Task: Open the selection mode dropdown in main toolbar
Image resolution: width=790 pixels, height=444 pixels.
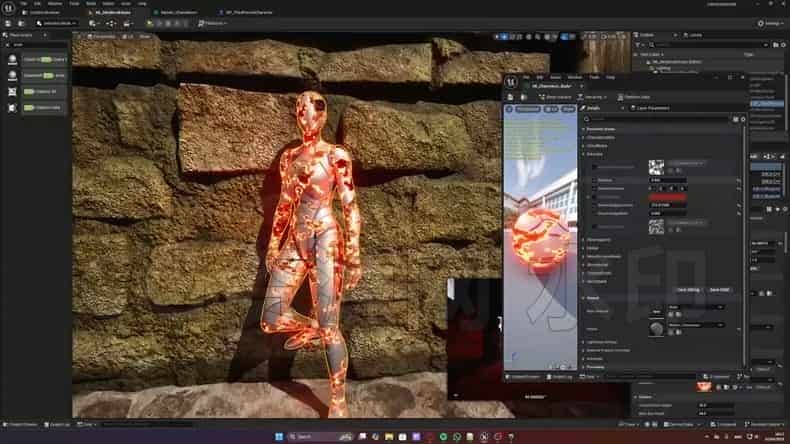Action: (x=56, y=23)
